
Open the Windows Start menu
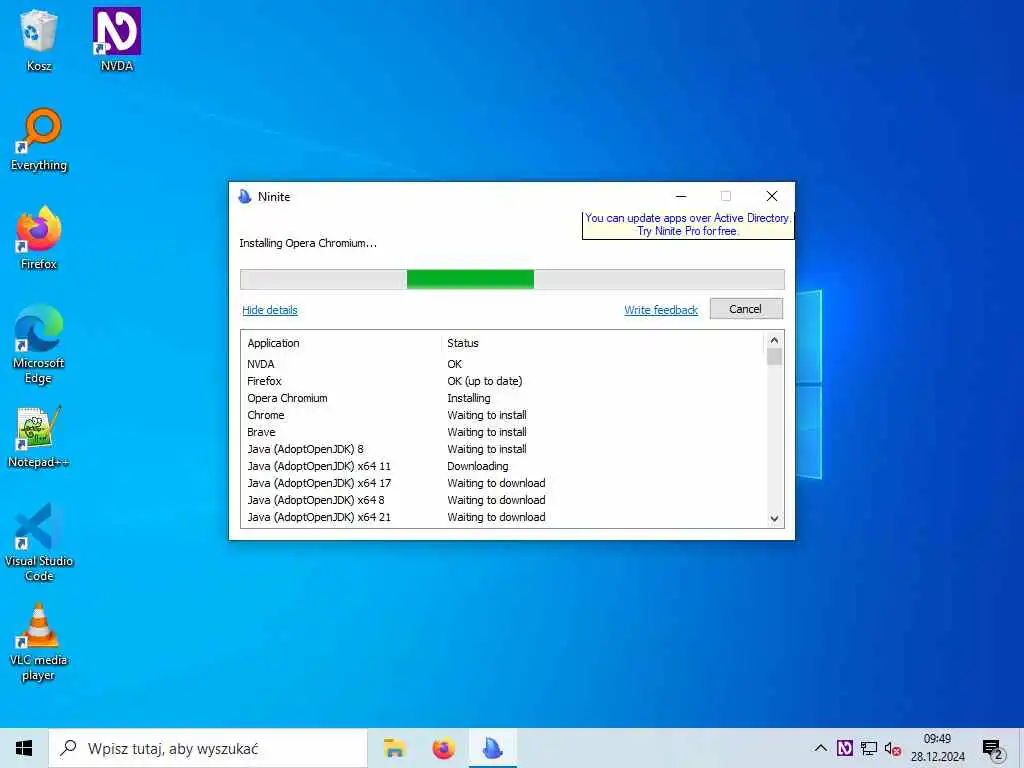(x=24, y=748)
